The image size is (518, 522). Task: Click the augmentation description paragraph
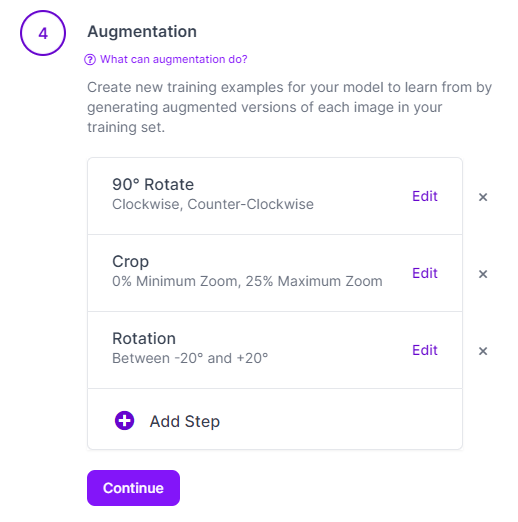[289, 107]
